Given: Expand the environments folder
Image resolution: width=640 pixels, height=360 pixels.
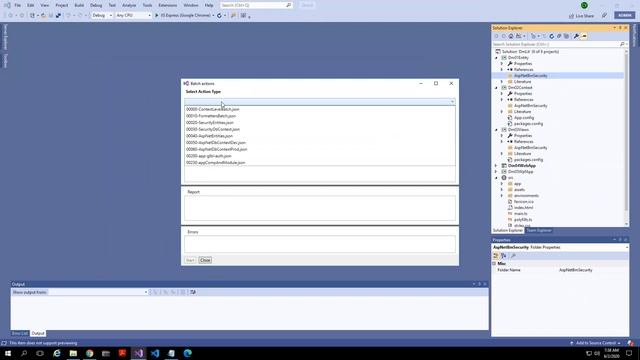Looking at the screenshot, I should click(502, 196).
